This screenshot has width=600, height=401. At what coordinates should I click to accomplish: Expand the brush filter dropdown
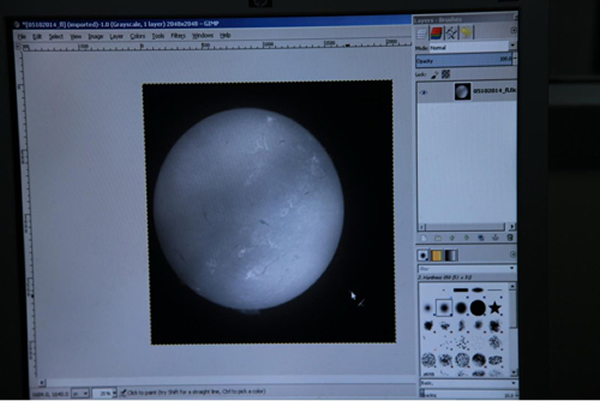[511, 269]
